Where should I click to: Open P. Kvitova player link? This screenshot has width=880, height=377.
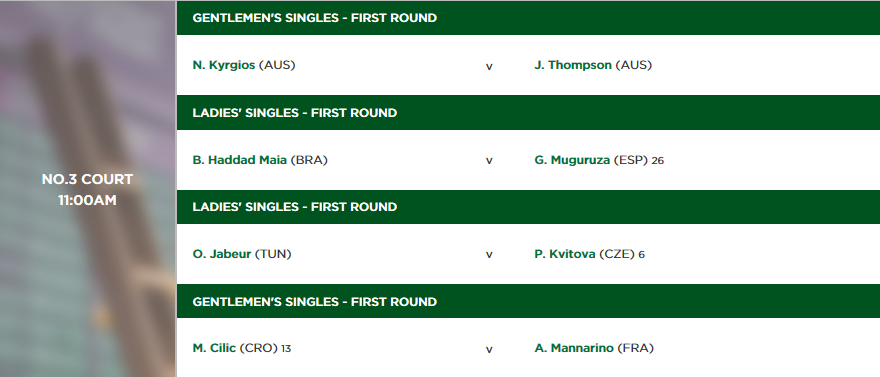click(x=565, y=254)
